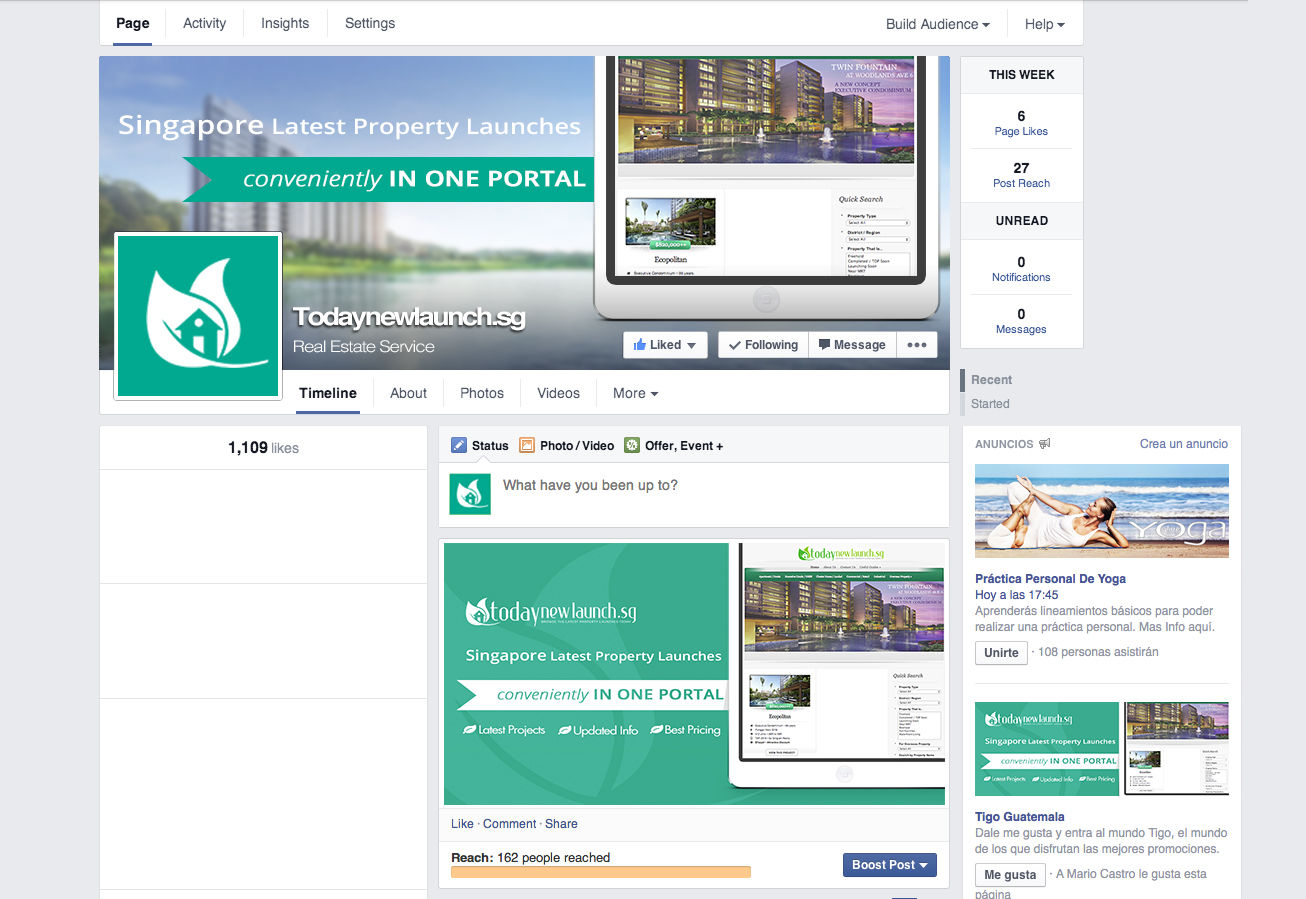Viewport: 1306px width, 899px height.
Task: Open the 27 Post Reach stat
Action: (1021, 175)
